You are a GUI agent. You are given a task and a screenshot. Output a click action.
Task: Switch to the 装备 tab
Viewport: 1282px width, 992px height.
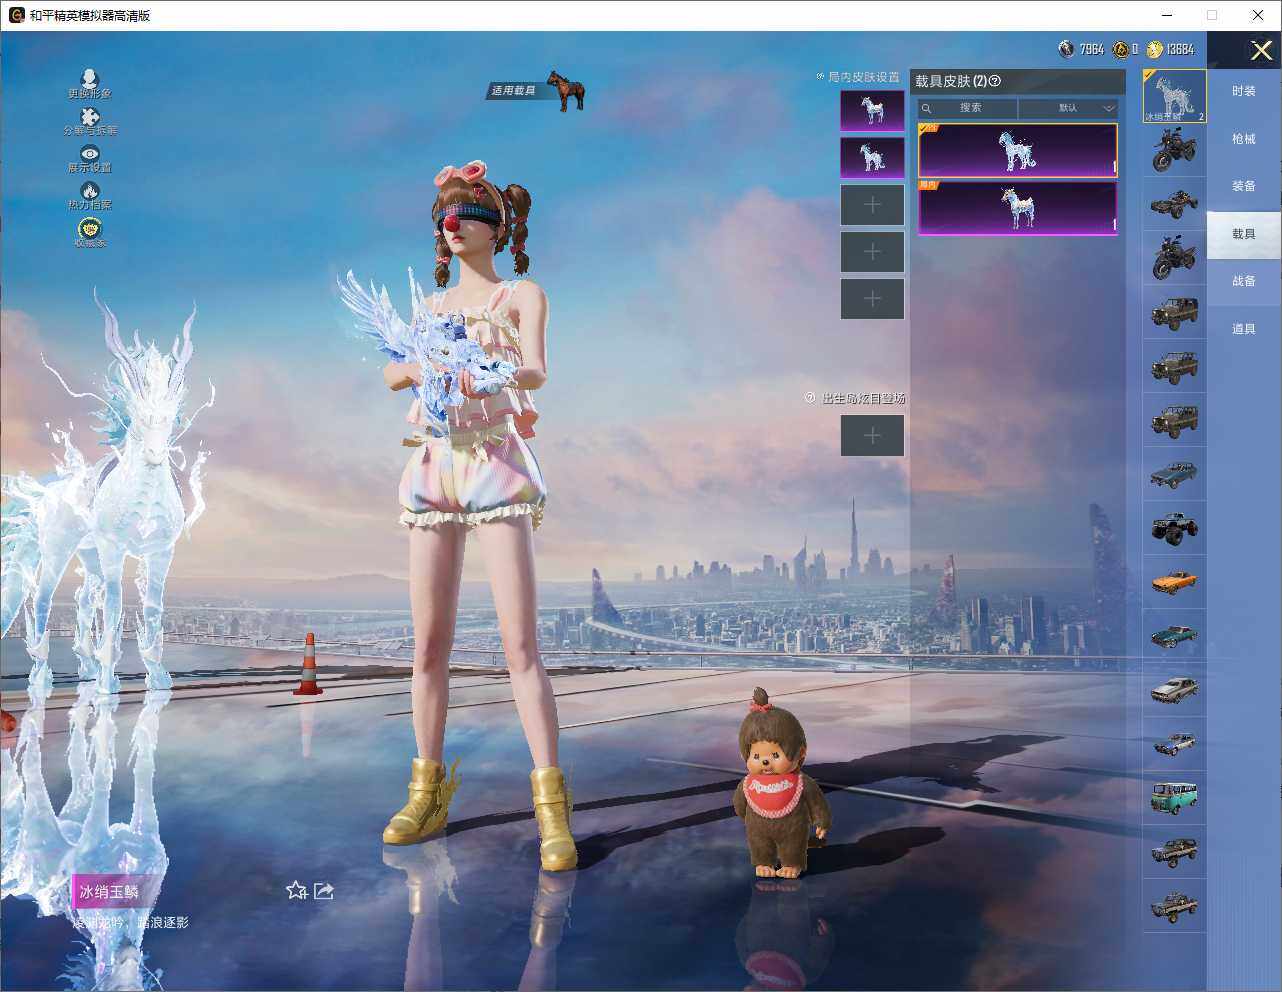1244,186
